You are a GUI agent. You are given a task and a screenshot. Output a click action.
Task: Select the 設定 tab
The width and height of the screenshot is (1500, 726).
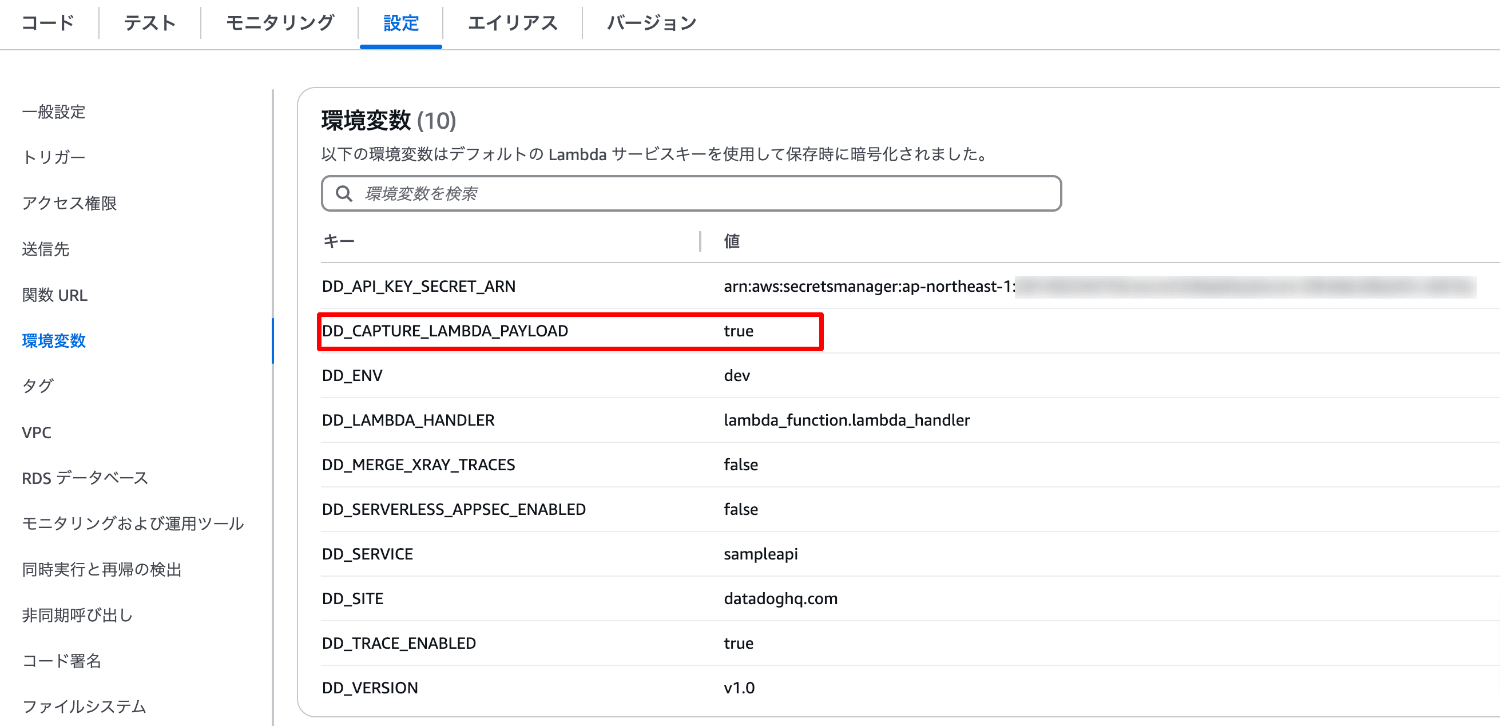[401, 23]
